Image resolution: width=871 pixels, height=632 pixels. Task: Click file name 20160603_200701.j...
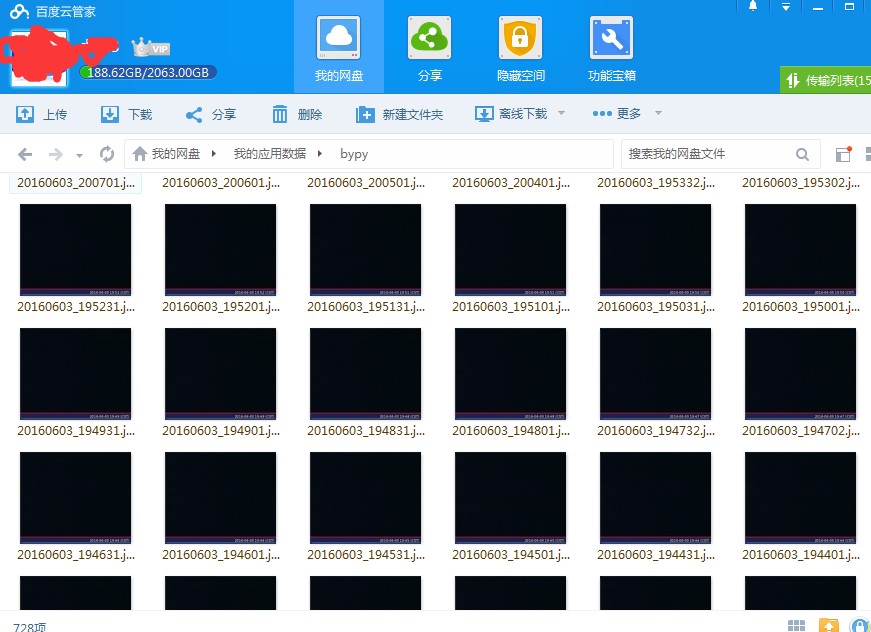76,183
